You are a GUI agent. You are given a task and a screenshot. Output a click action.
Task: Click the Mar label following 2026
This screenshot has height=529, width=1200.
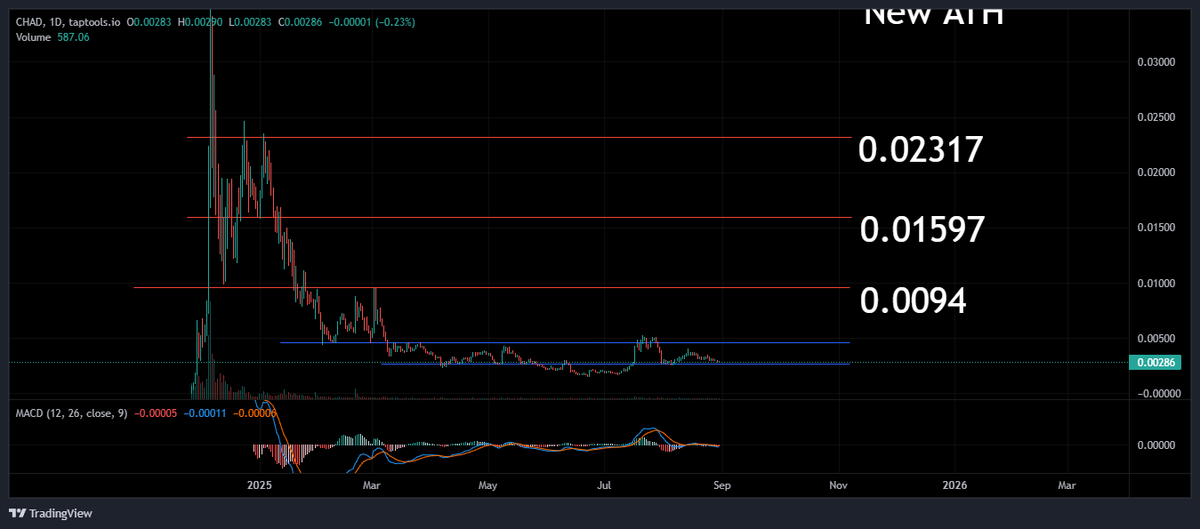pyautogui.click(x=1067, y=485)
